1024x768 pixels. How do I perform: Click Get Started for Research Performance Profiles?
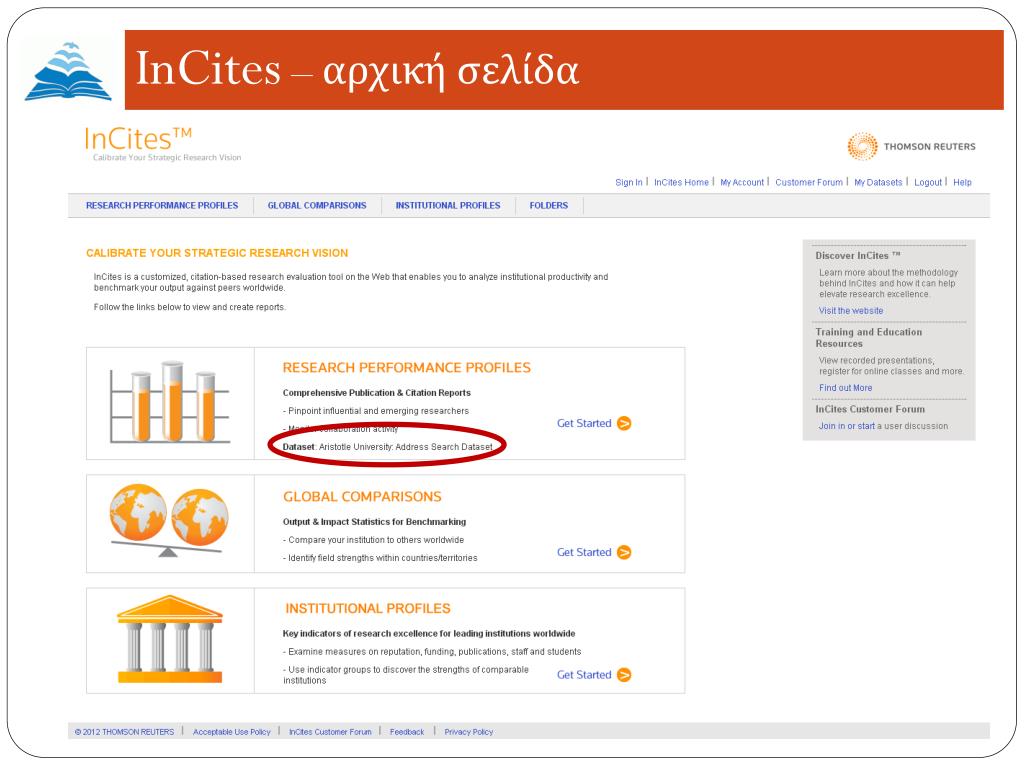(584, 423)
